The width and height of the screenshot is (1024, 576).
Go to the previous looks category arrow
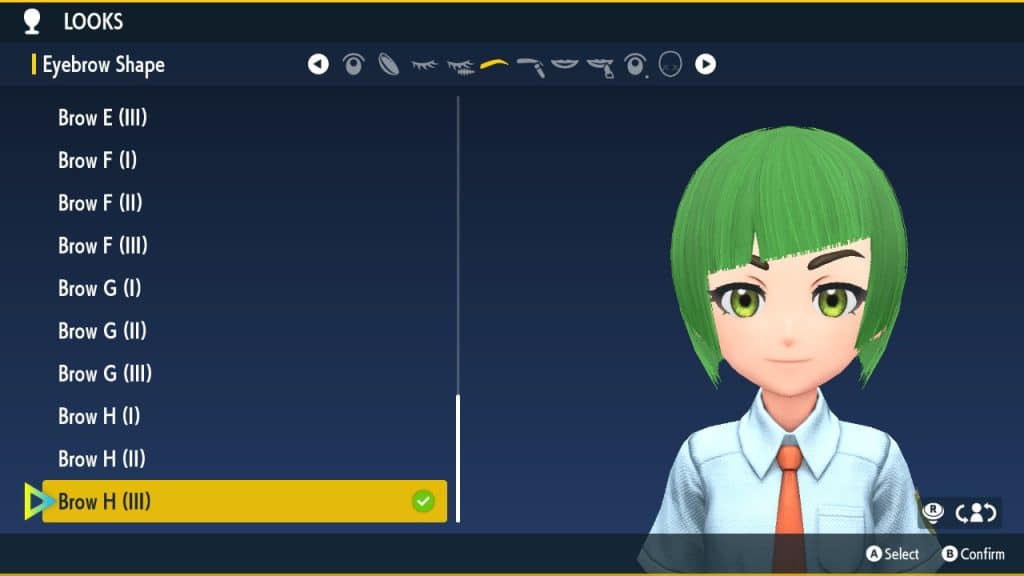[x=318, y=64]
